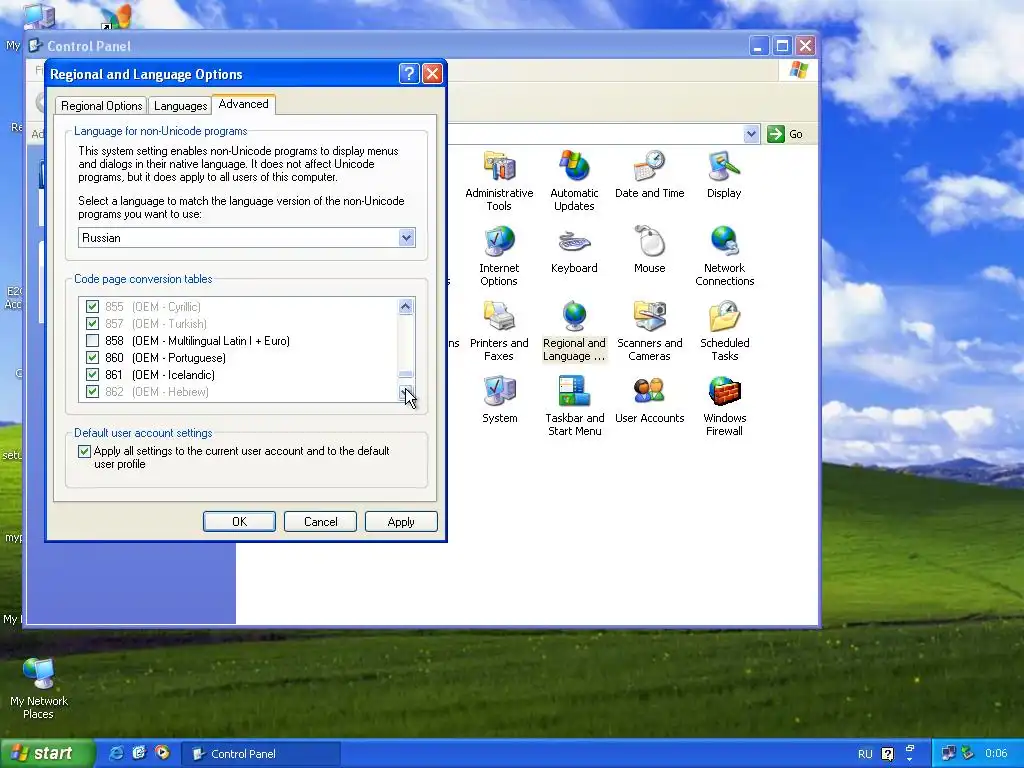The width and height of the screenshot is (1024, 768).
Task: Select My Network Places desktop icon
Action: [x=39, y=674]
